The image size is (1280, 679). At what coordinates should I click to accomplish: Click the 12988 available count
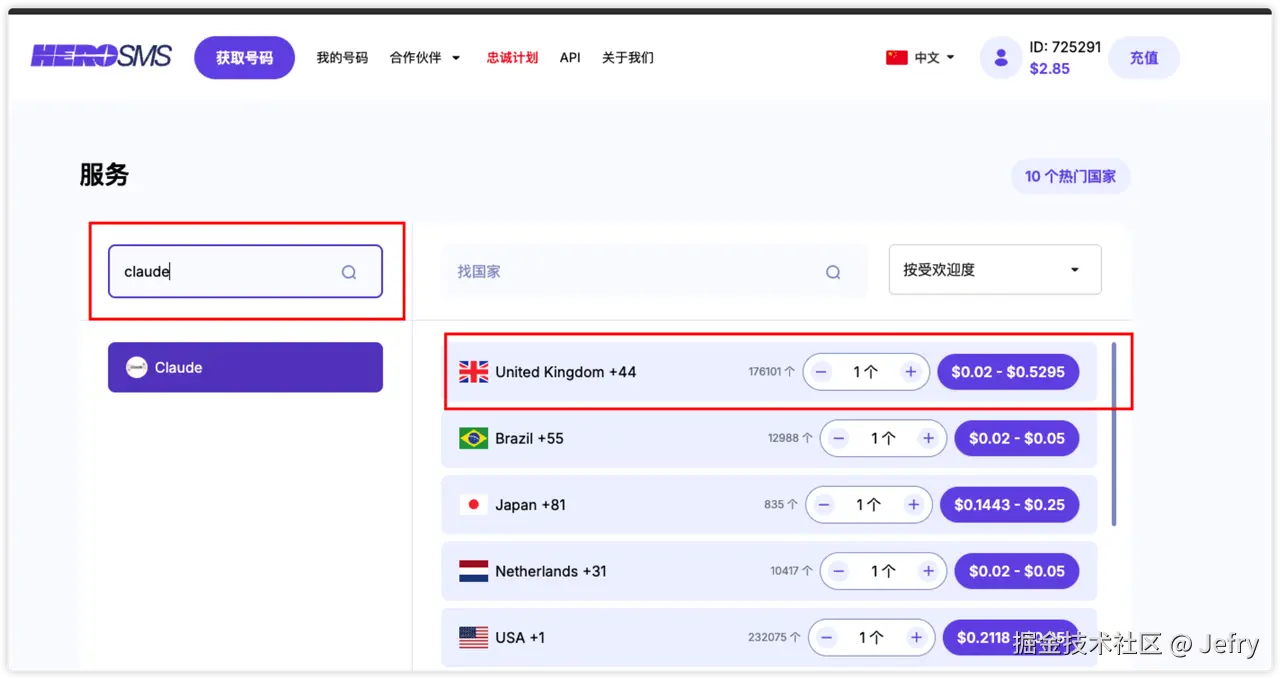pos(790,438)
